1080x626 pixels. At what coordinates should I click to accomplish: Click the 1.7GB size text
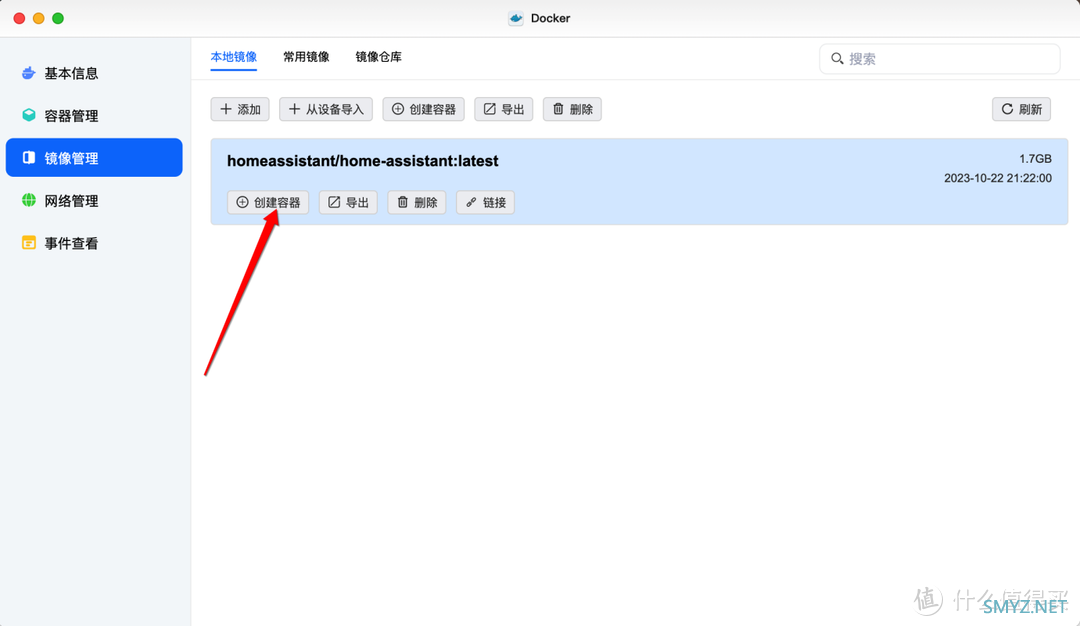point(1035,159)
